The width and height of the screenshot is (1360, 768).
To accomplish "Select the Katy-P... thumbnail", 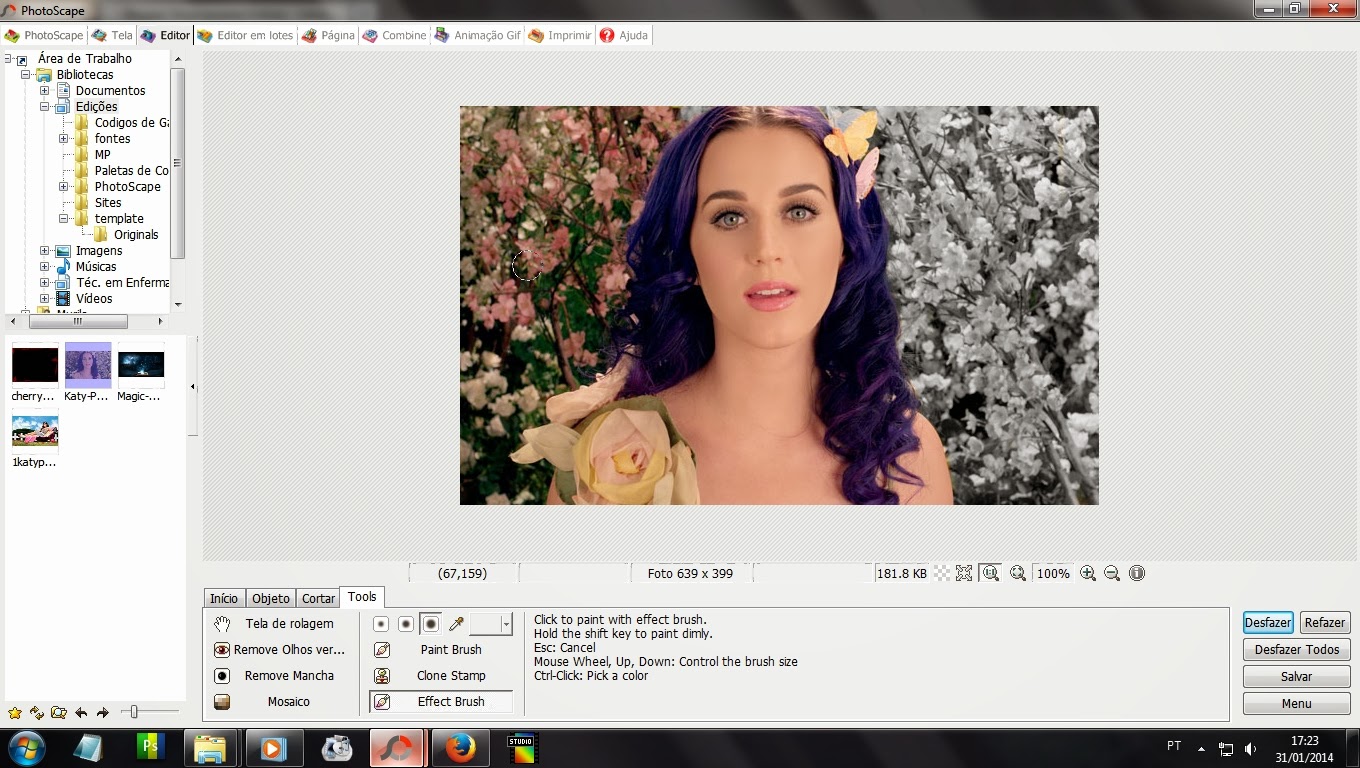I will point(87,372).
